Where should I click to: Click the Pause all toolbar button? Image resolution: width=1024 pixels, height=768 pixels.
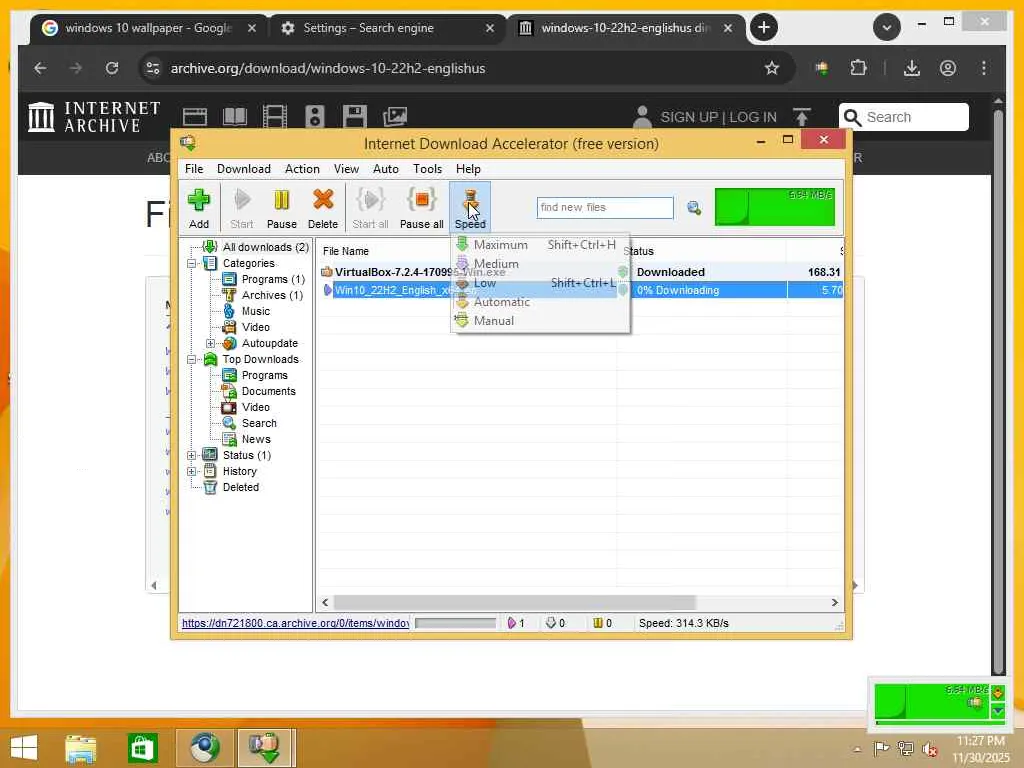(421, 208)
